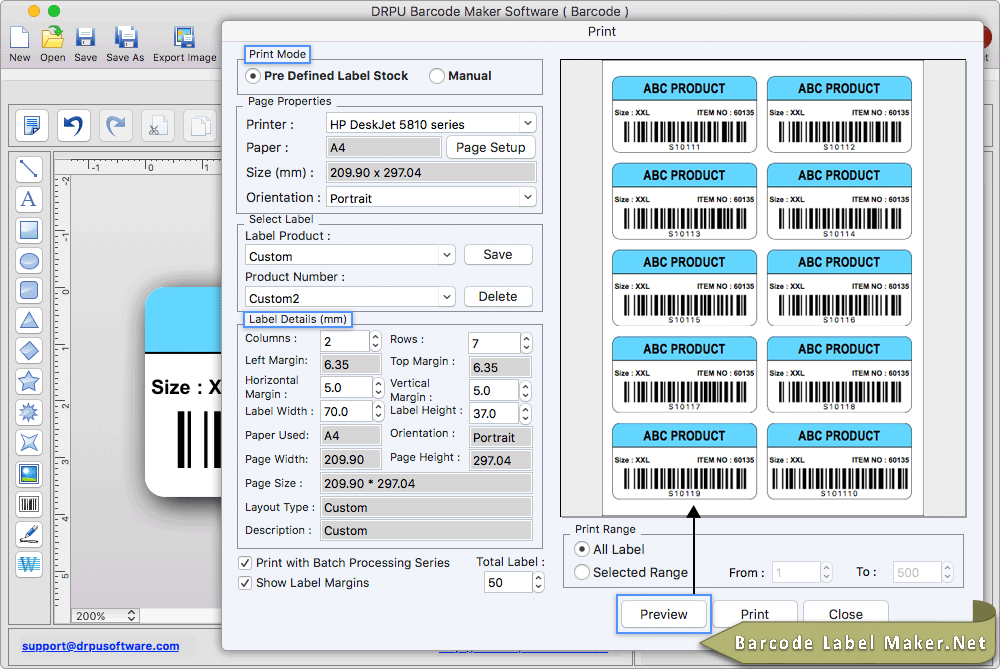The height and width of the screenshot is (669, 1000).
Task: Adjust the Rows stepper
Action: click(x=526, y=343)
